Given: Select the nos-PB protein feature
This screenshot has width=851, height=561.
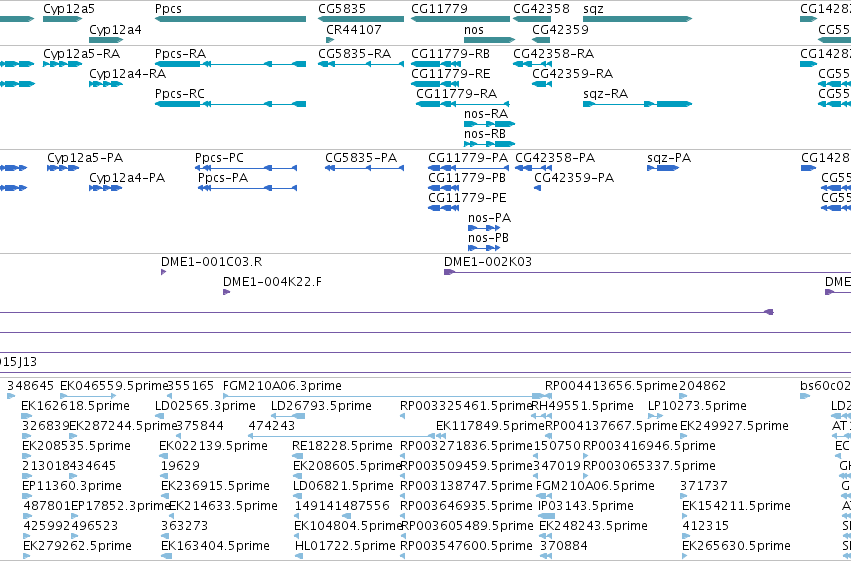Looking at the screenshot, I should pos(484,248).
